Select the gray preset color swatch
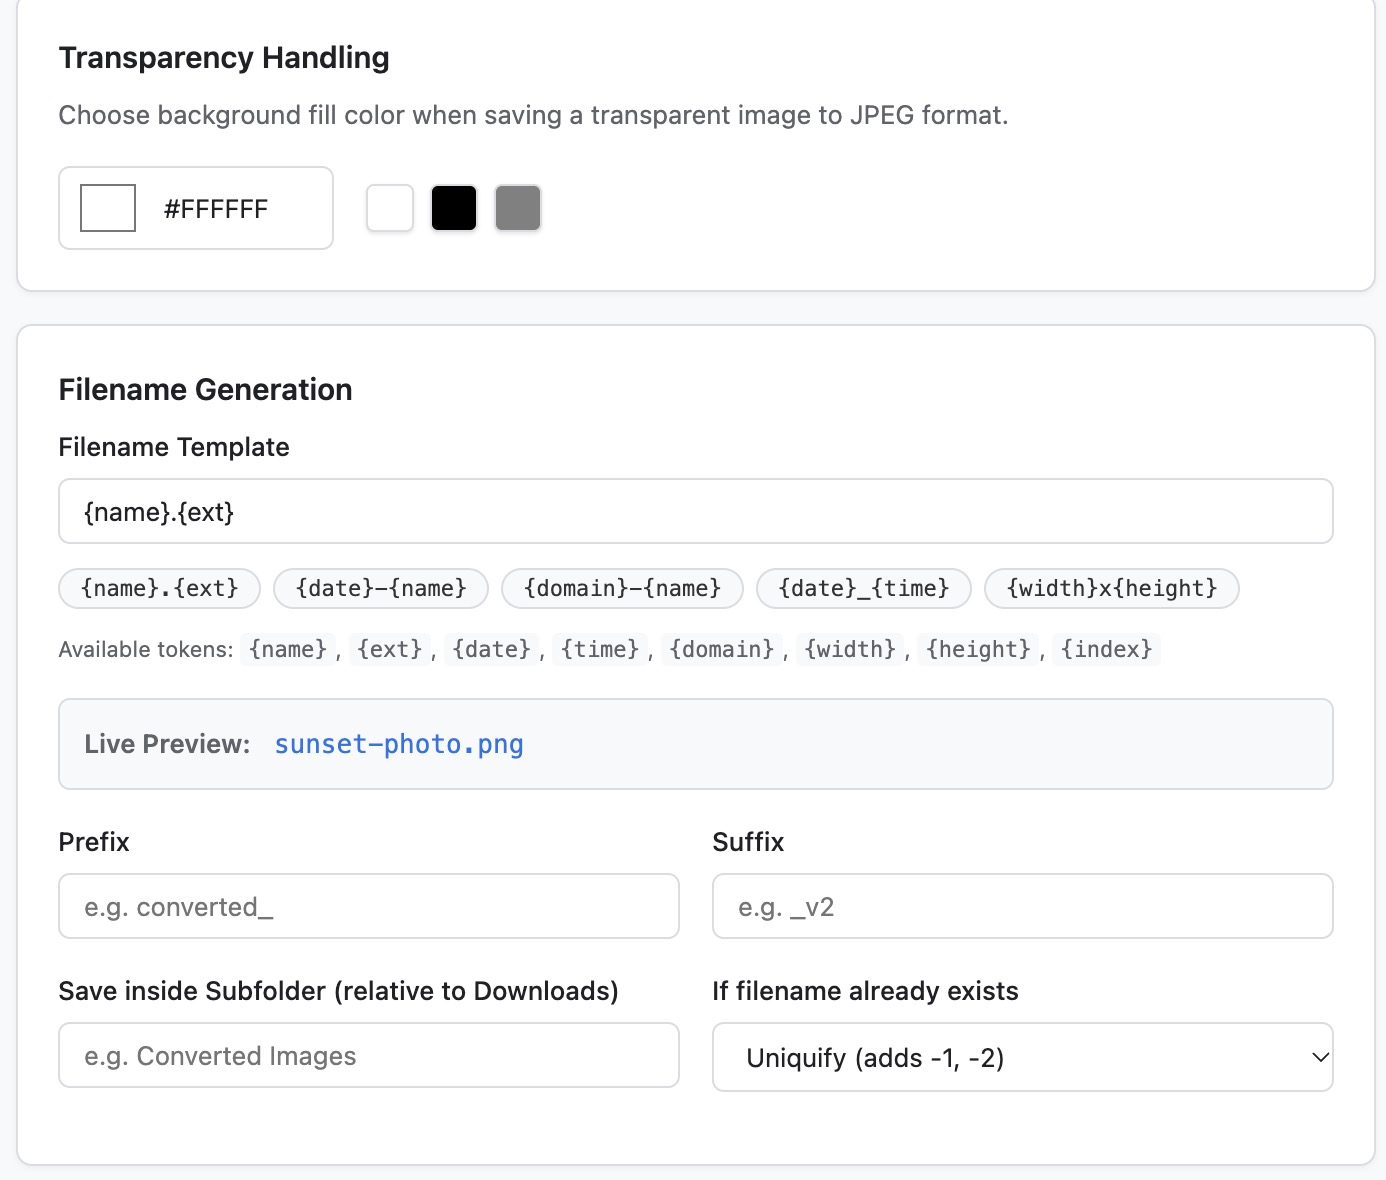This screenshot has width=1386, height=1180. click(x=518, y=208)
